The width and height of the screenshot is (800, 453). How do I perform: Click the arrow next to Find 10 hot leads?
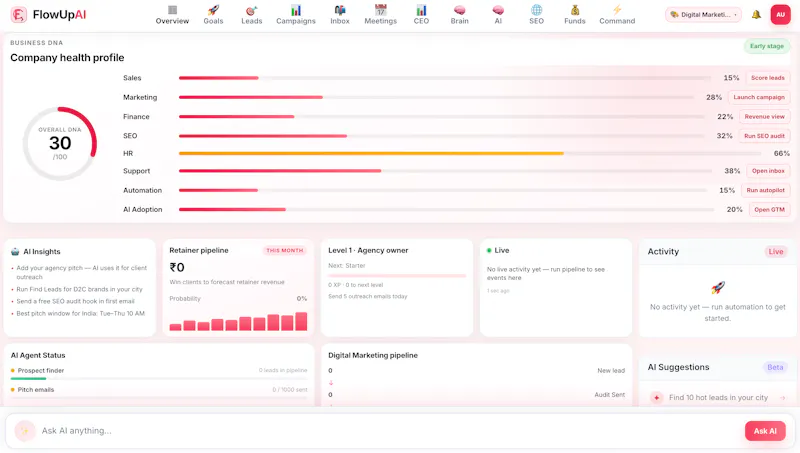coord(783,397)
